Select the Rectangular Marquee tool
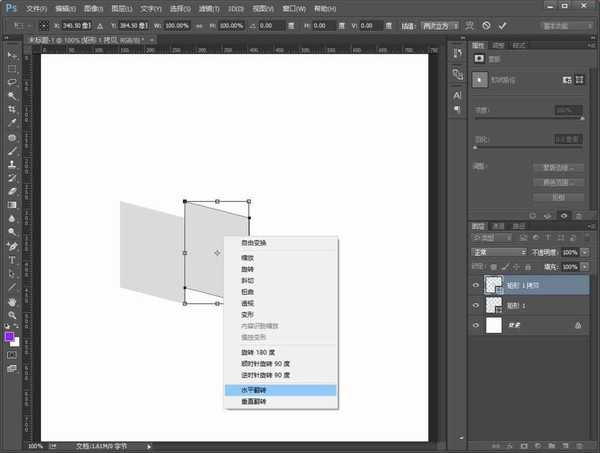 pyautogui.click(x=12, y=68)
